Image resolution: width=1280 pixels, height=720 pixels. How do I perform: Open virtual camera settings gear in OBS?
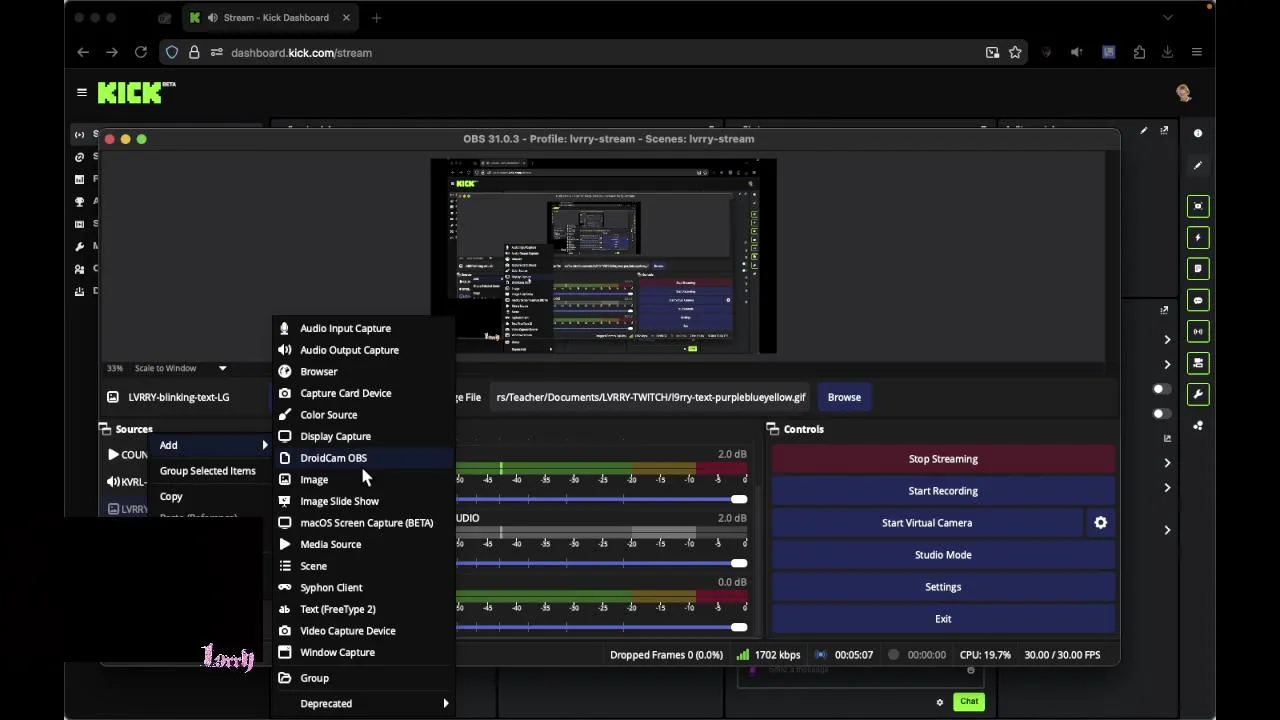[1100, 523]
